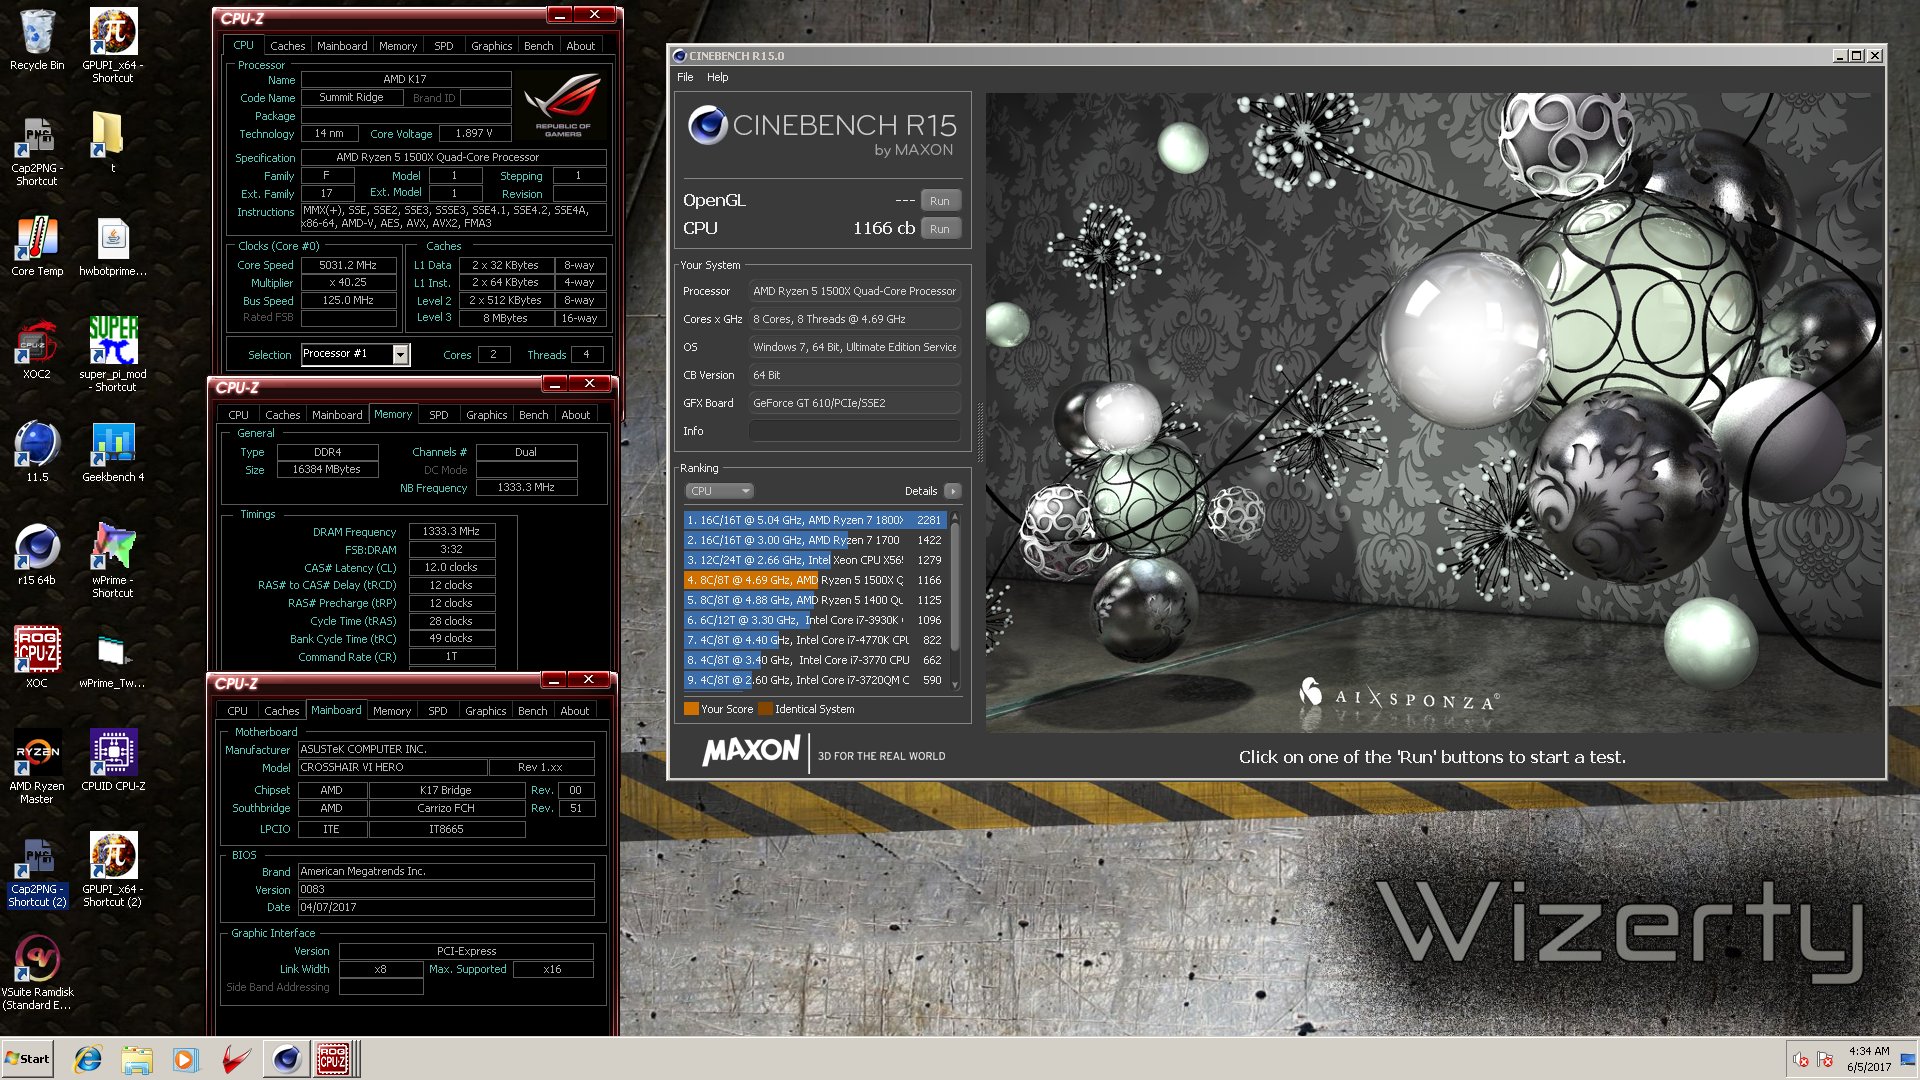
Task: Open the Processor #1 selection dropdown
Action: click(356, 354)
